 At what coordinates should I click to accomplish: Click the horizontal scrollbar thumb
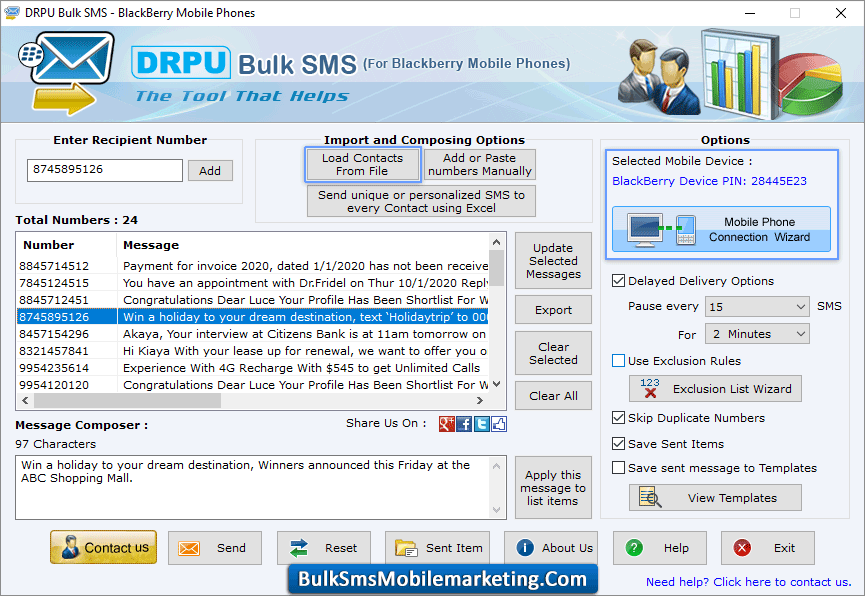[127, 401]
